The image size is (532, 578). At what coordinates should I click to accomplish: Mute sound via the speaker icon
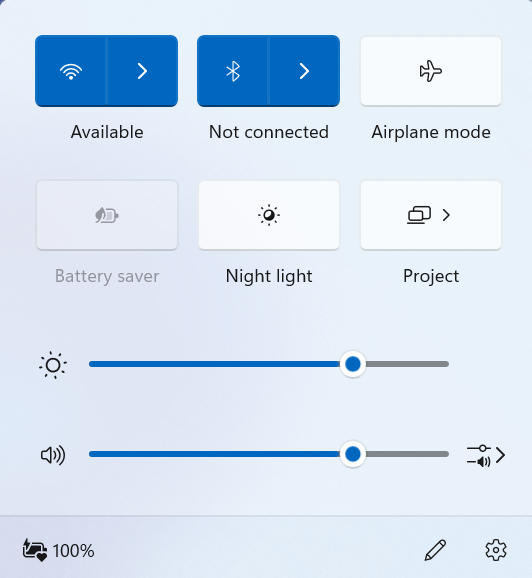(x=53, y=455)
